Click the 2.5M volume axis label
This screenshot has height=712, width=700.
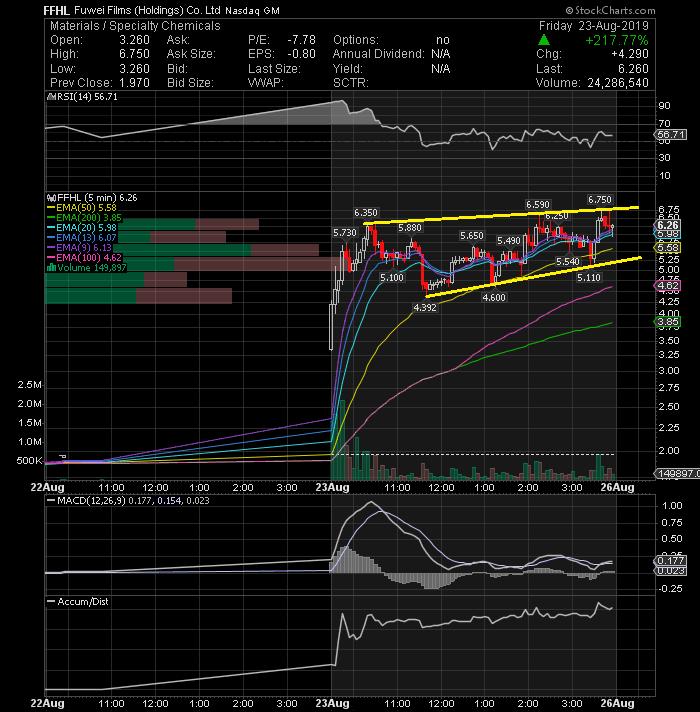pyautogui.click(x=30, y=385)
